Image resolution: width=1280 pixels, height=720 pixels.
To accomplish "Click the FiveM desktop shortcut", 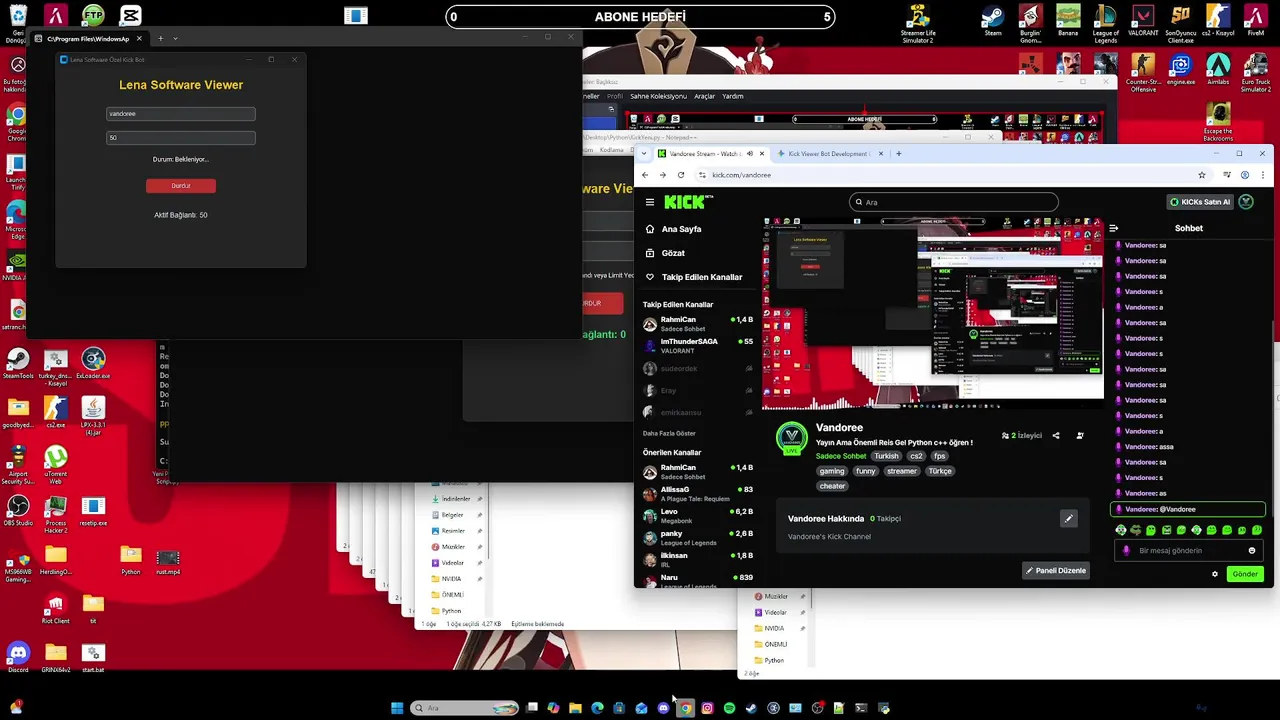I will click(x=1255, y=21).
